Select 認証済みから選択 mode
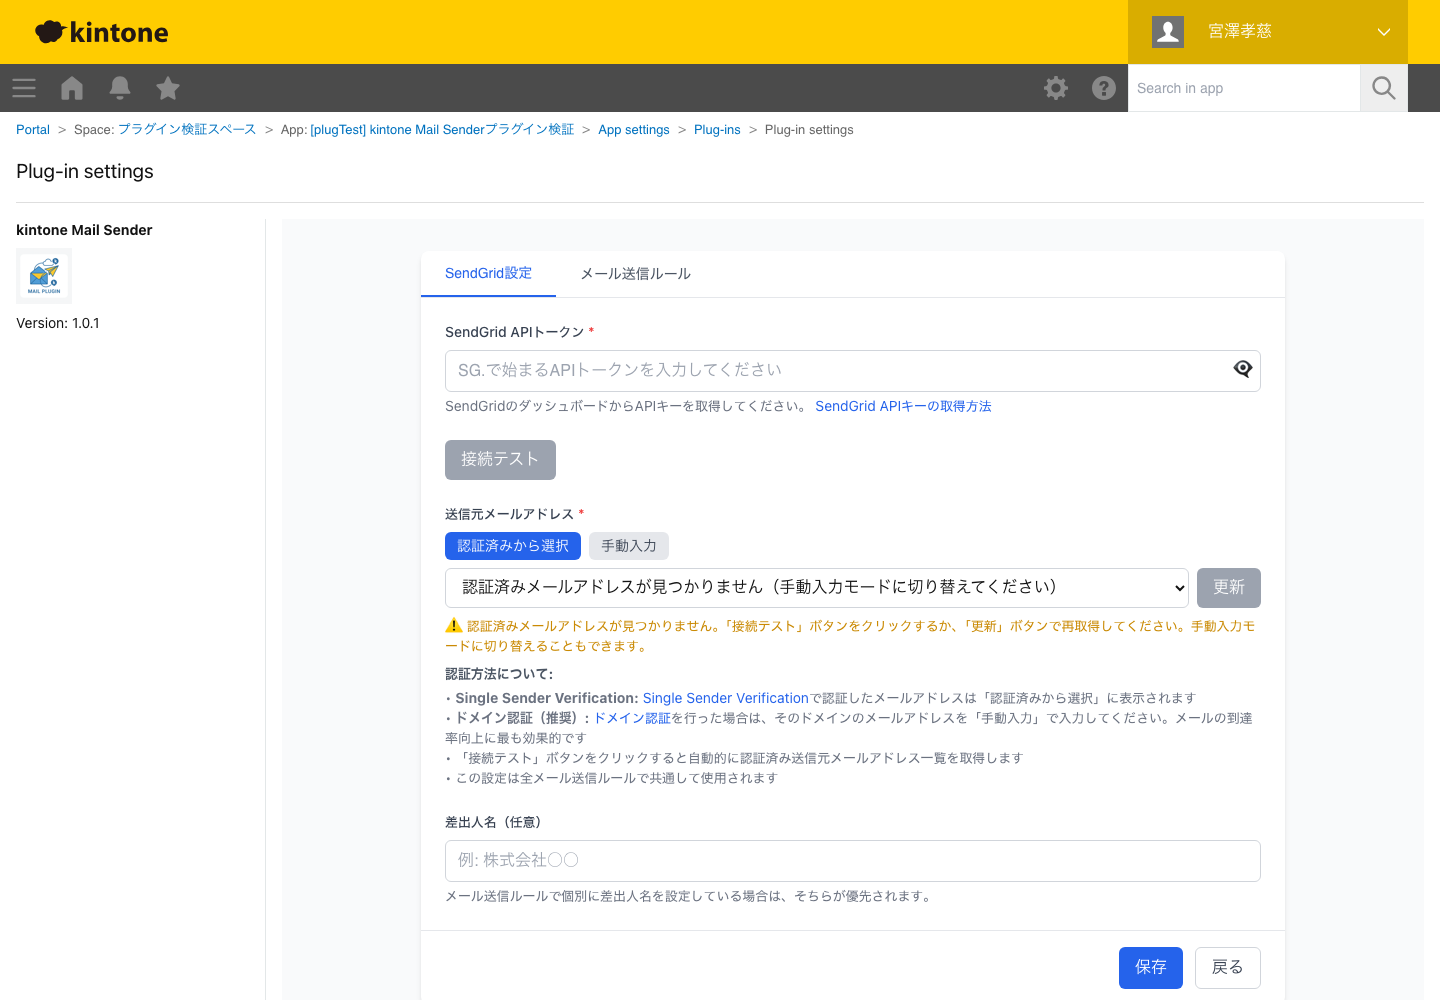 (512, 546)
